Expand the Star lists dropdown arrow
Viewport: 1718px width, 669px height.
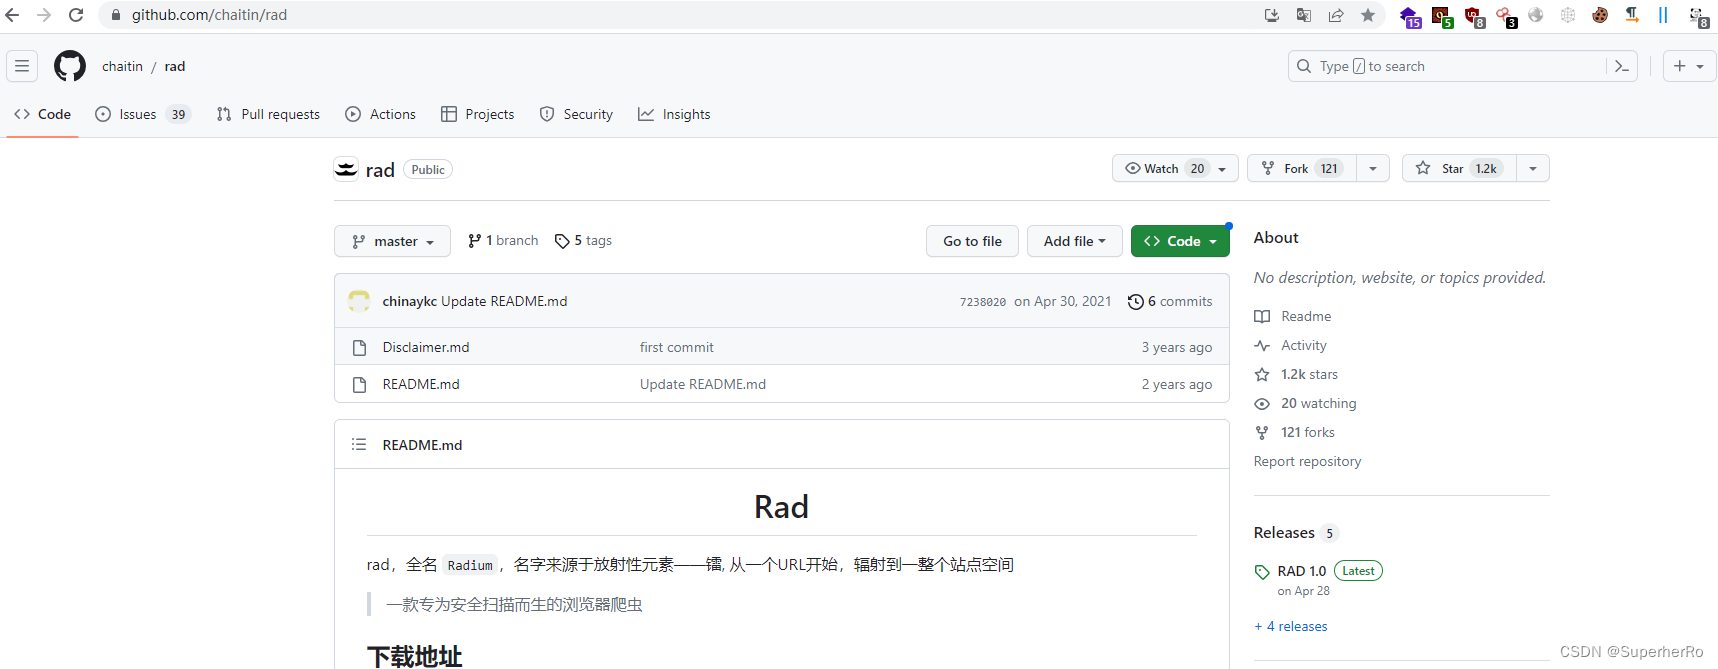(x=1533, y=168)
